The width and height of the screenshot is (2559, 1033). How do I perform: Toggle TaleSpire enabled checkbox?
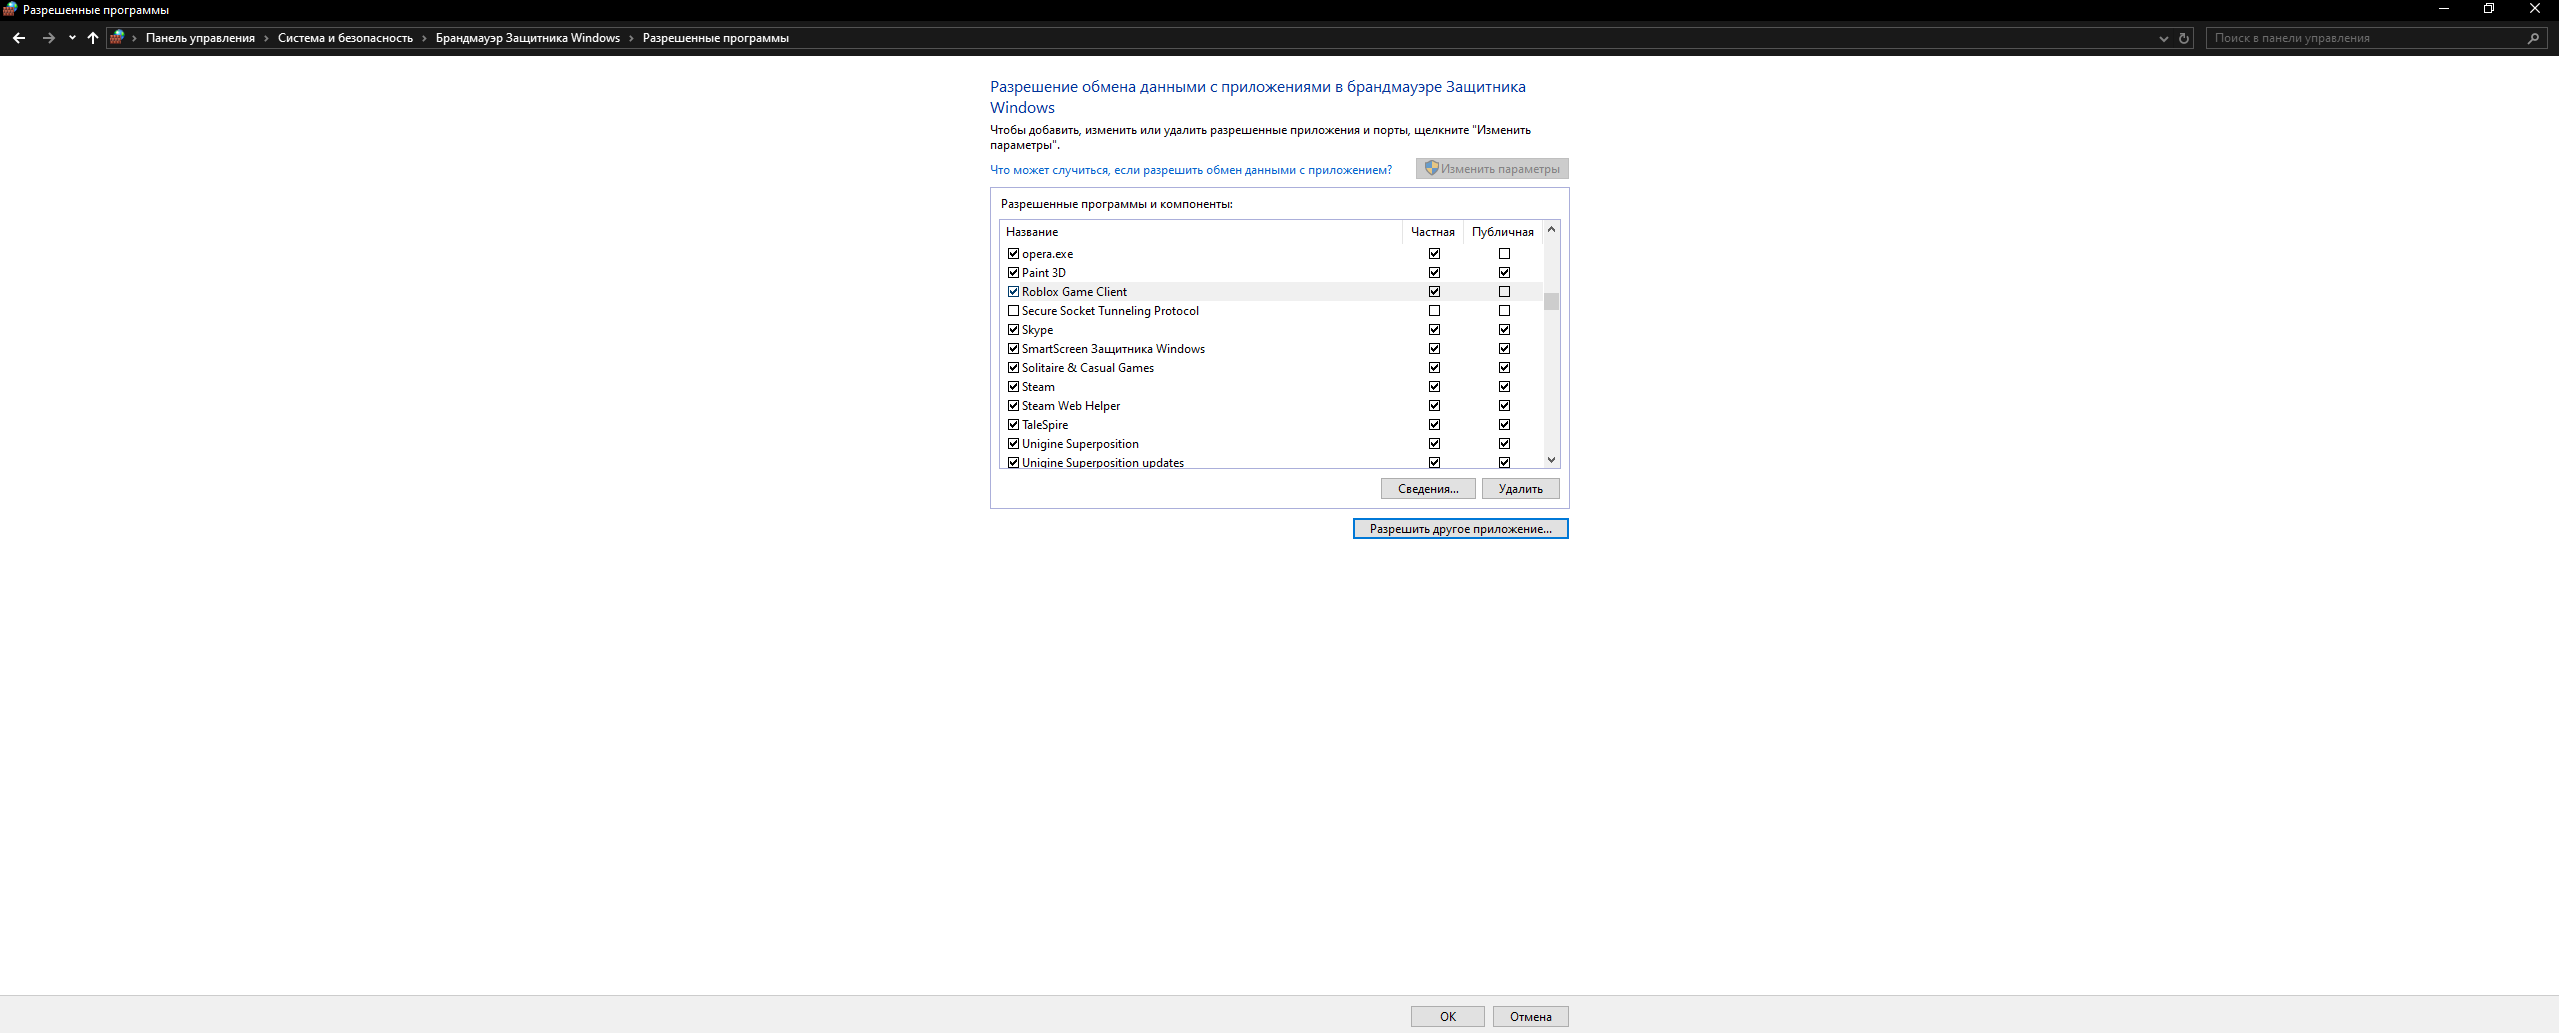[x=1013, y=425]
